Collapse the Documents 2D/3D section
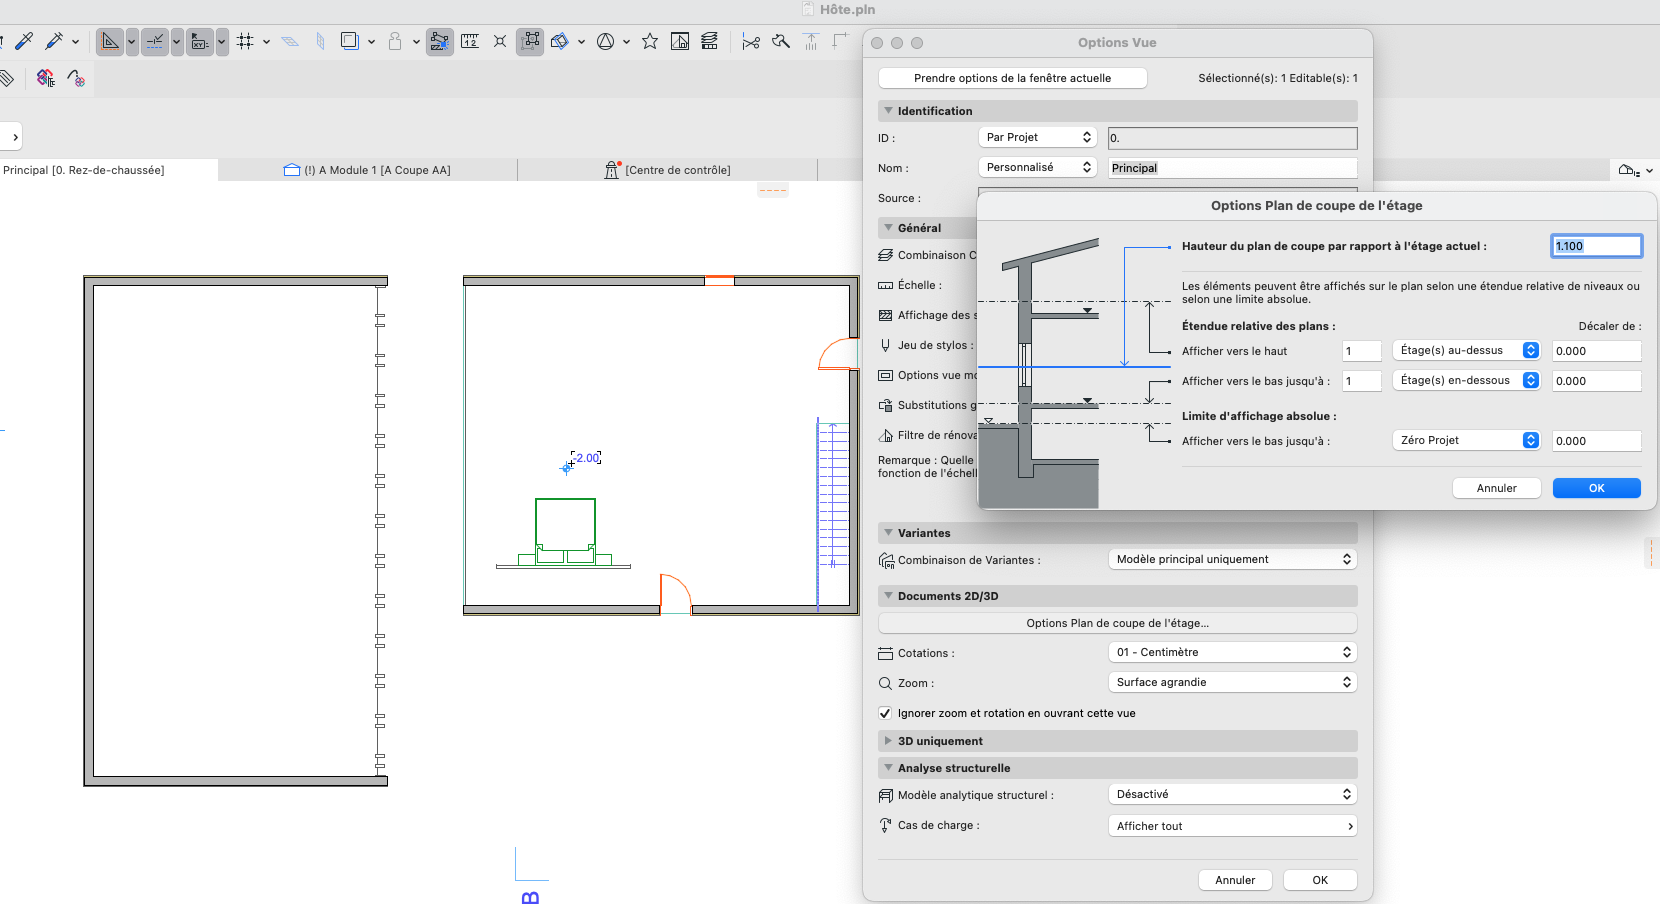This screenshot has width=1660, height=904. click(x=888, y=596)
